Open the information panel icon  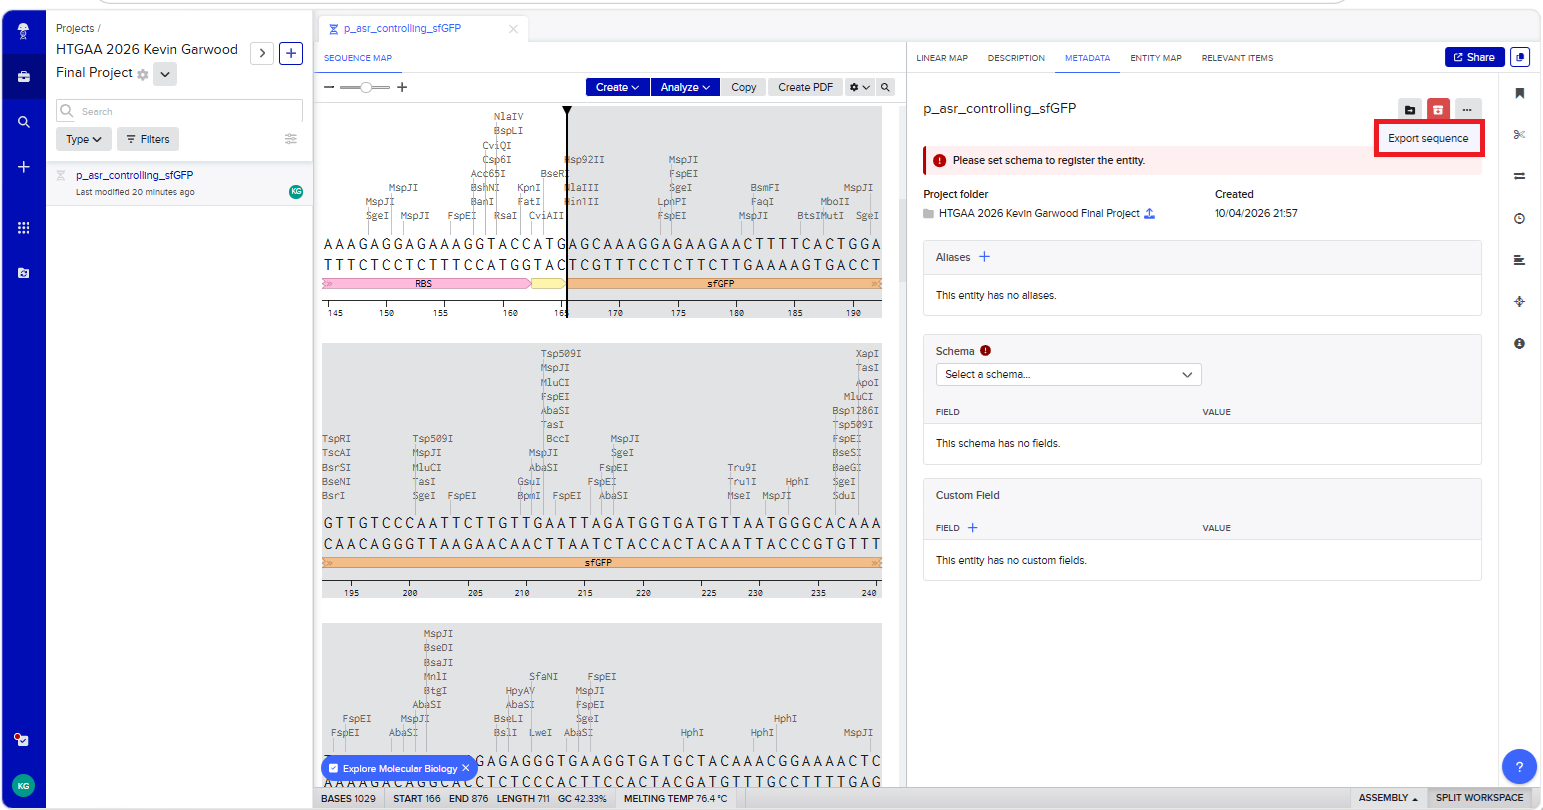[1520, 343]
